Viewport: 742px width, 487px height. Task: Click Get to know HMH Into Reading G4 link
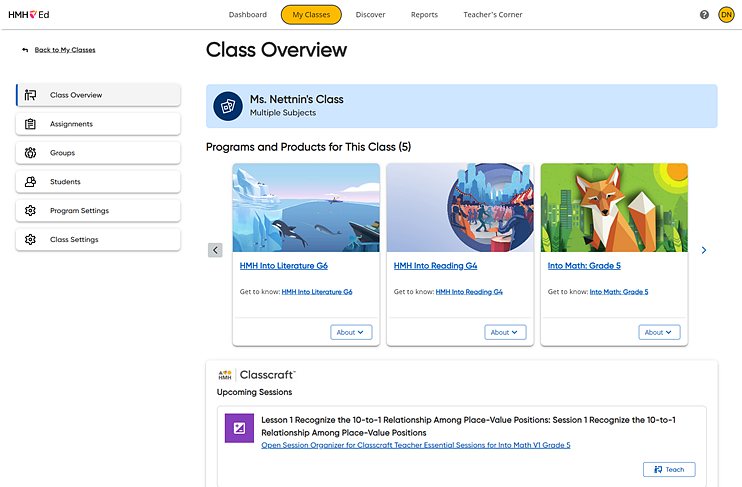tap(469, 292)
